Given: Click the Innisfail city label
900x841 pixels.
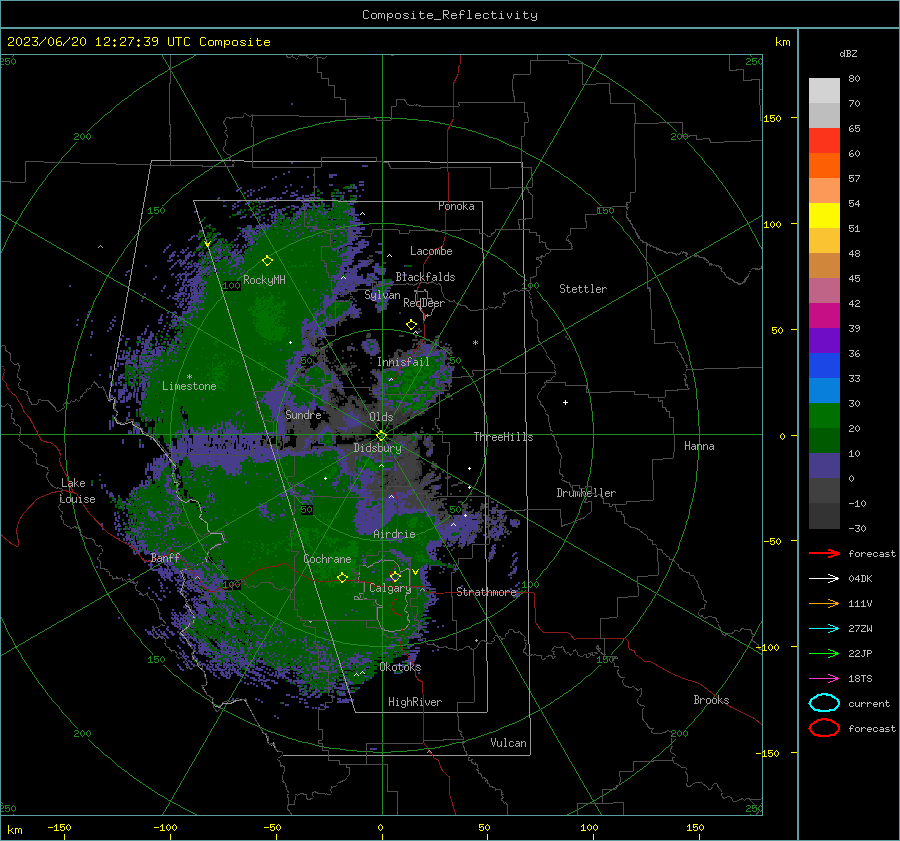Looking at the screenshot, I should [x=403, y=362].
